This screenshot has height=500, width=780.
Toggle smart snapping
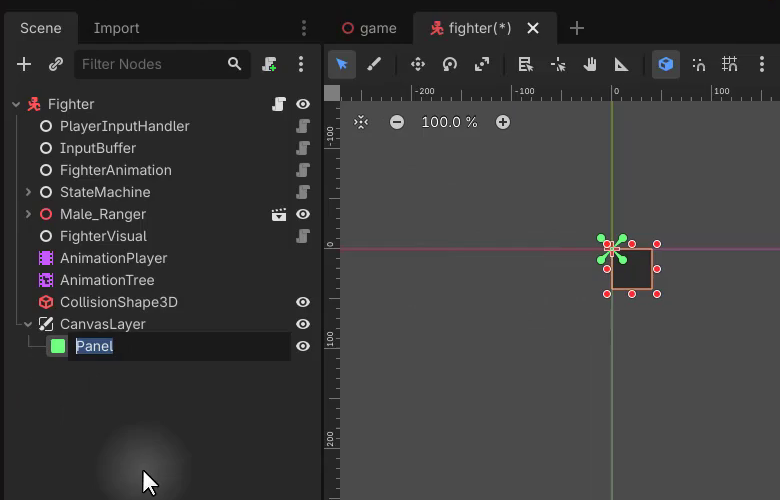click(698, 64)
